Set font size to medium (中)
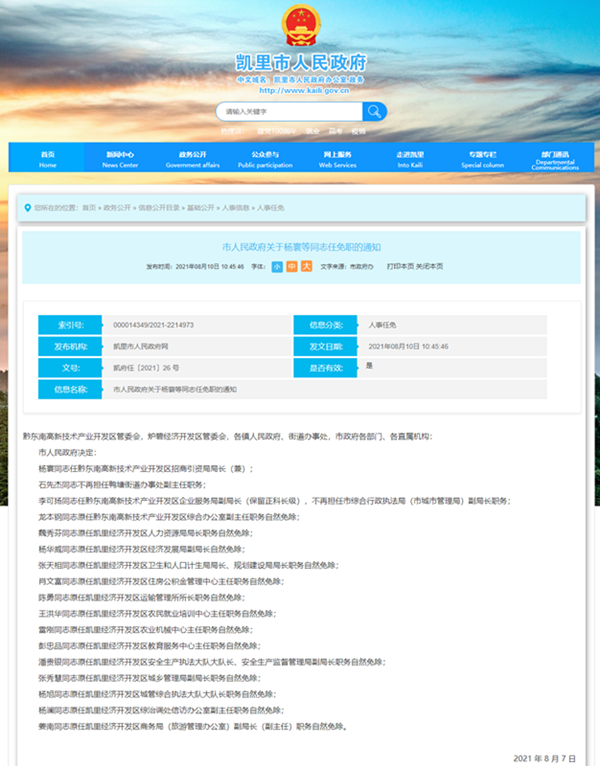The image size is (600, 766). point(292,267)
